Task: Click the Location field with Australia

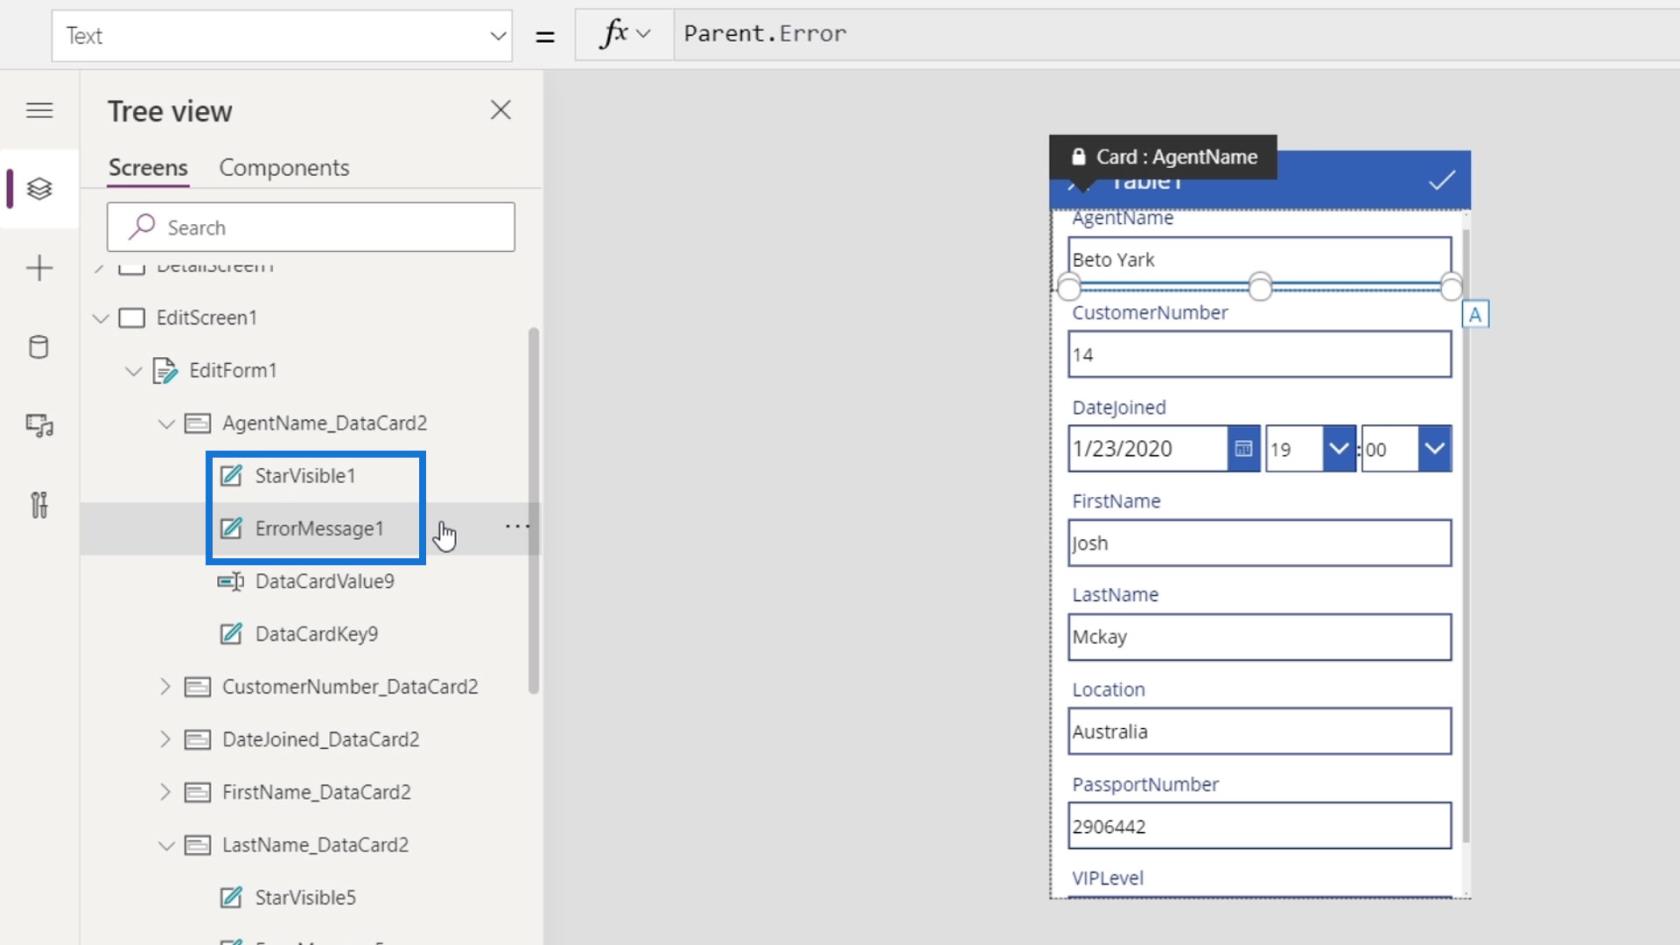Action: click(1259, 732)
